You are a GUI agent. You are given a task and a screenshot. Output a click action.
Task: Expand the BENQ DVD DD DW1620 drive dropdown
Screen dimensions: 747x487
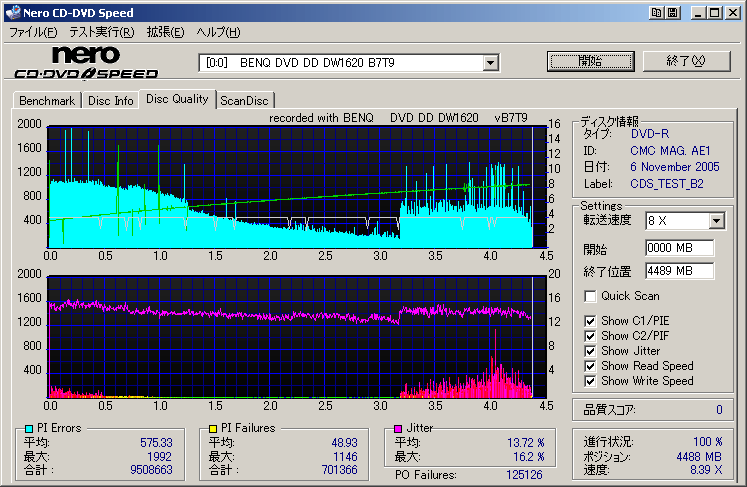pos(491,62)
